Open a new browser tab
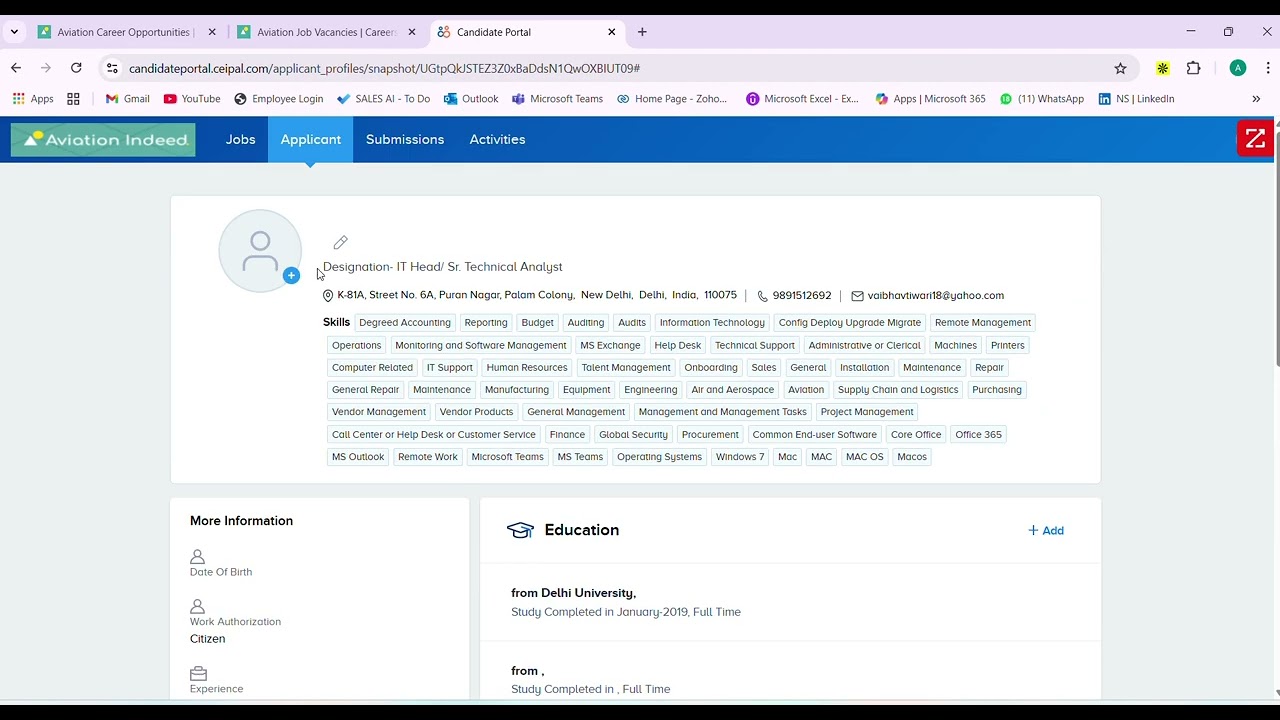Image resolution: width=1280 pixels, height=720 pixels. click(x=642, y=32)
